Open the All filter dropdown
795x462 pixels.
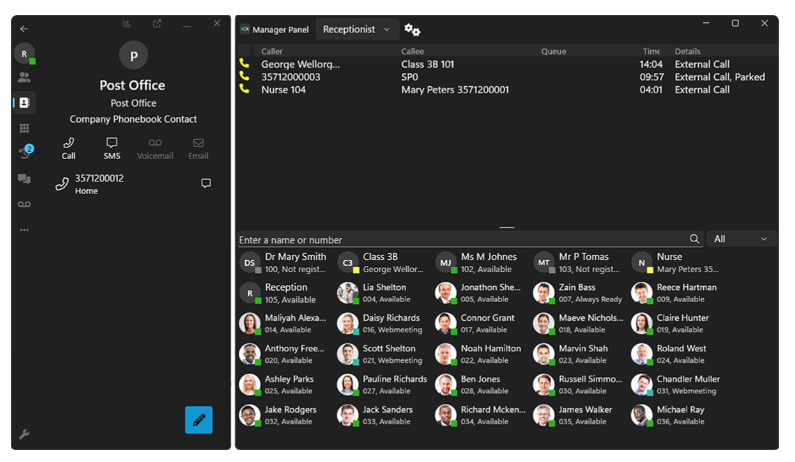(741, 239)
